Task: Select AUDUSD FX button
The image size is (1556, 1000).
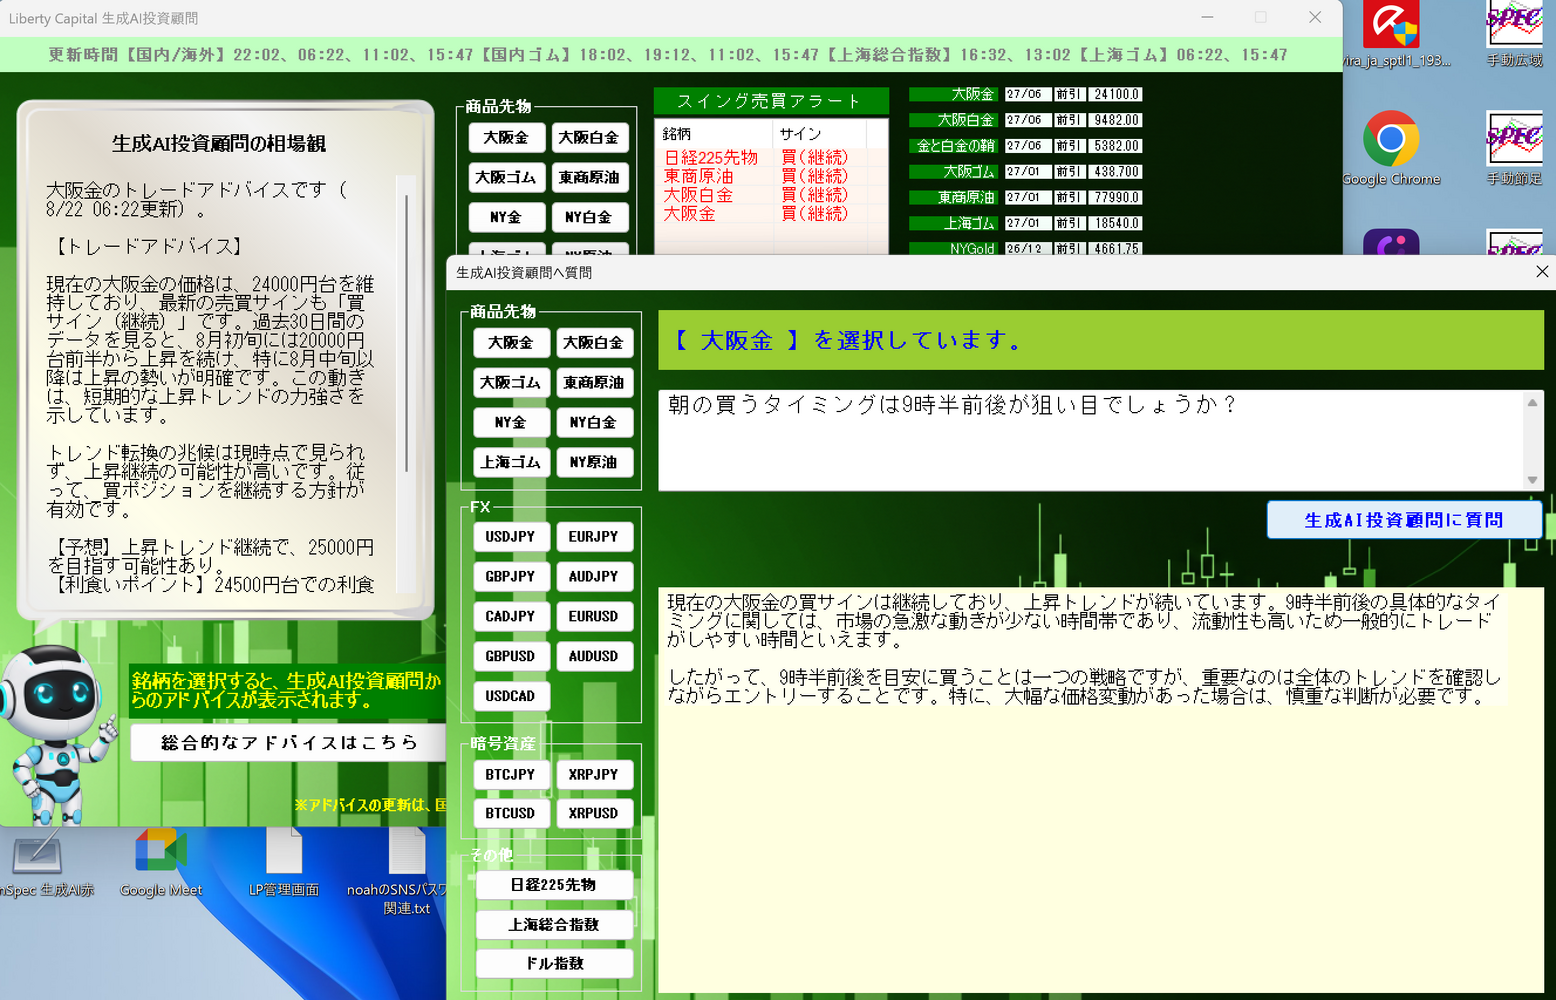Action: coord(593,657)
